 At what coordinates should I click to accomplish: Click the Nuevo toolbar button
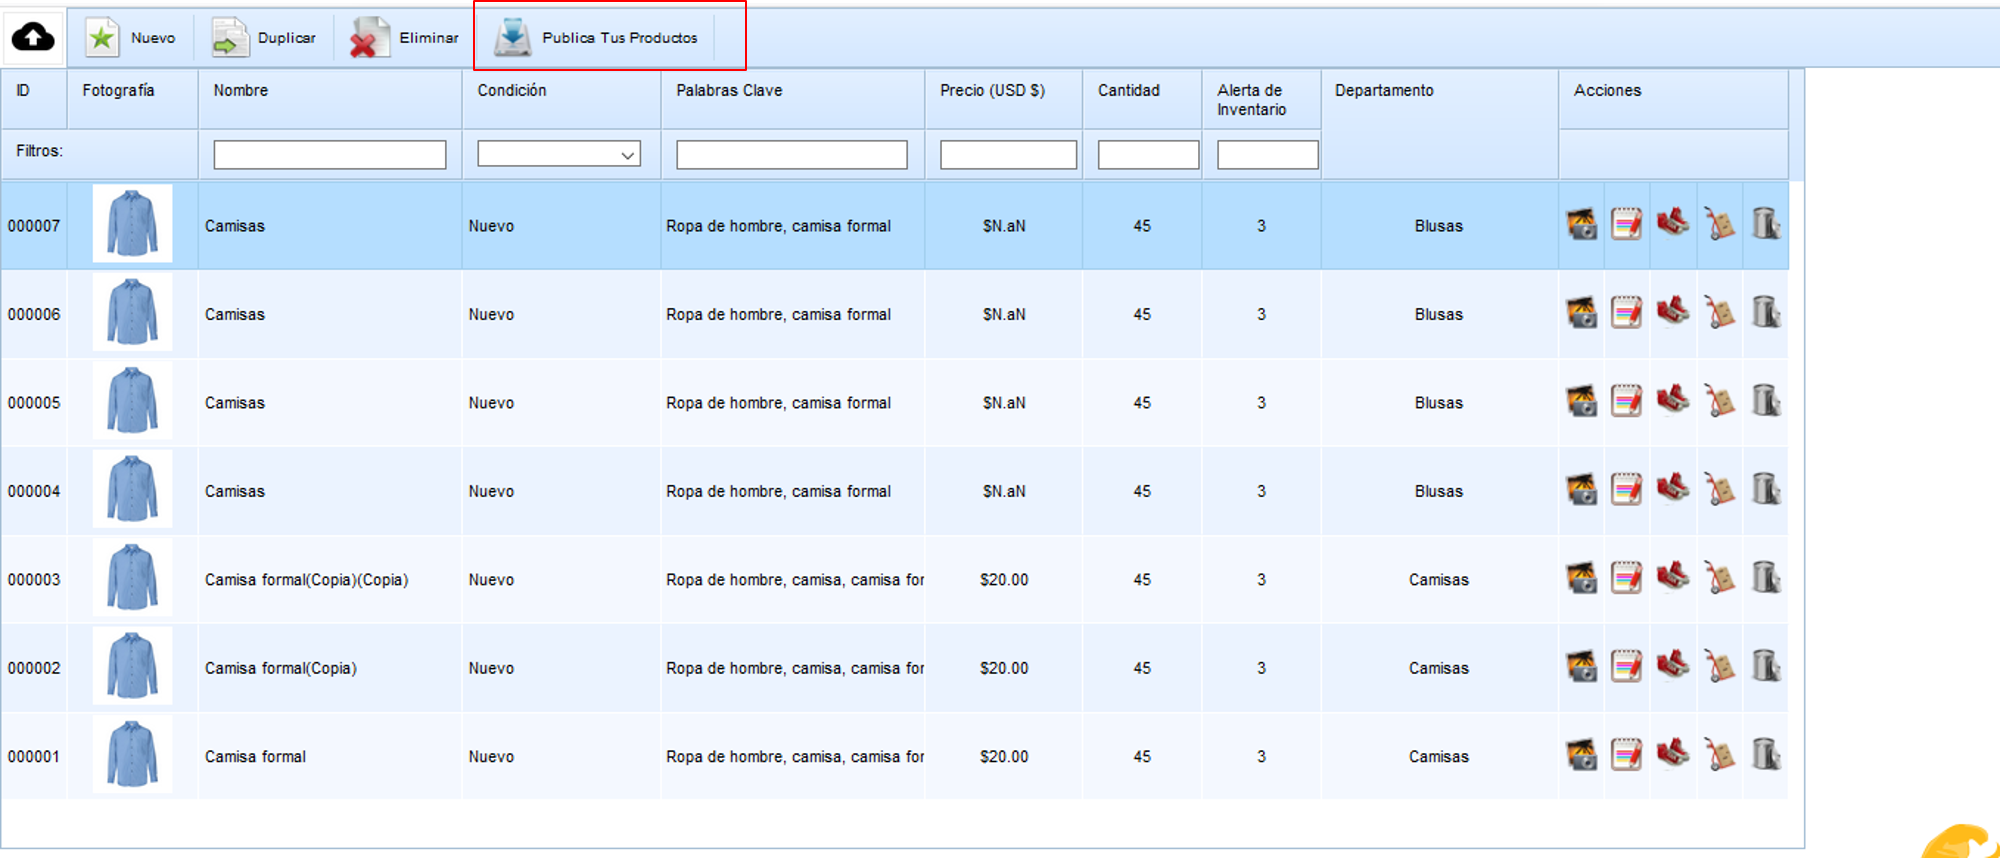pos(132,38)
